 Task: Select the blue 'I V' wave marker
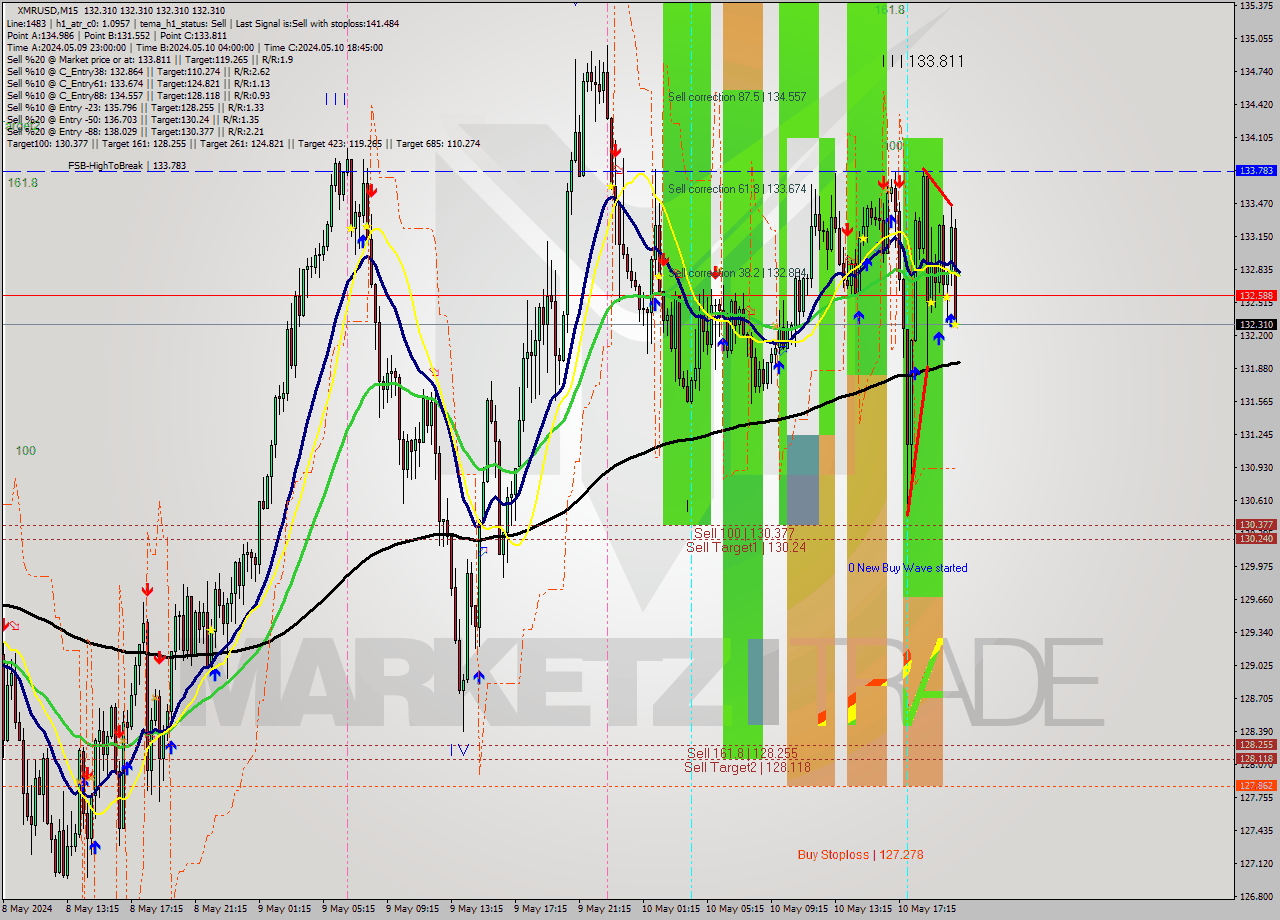[x=459, y=749]
